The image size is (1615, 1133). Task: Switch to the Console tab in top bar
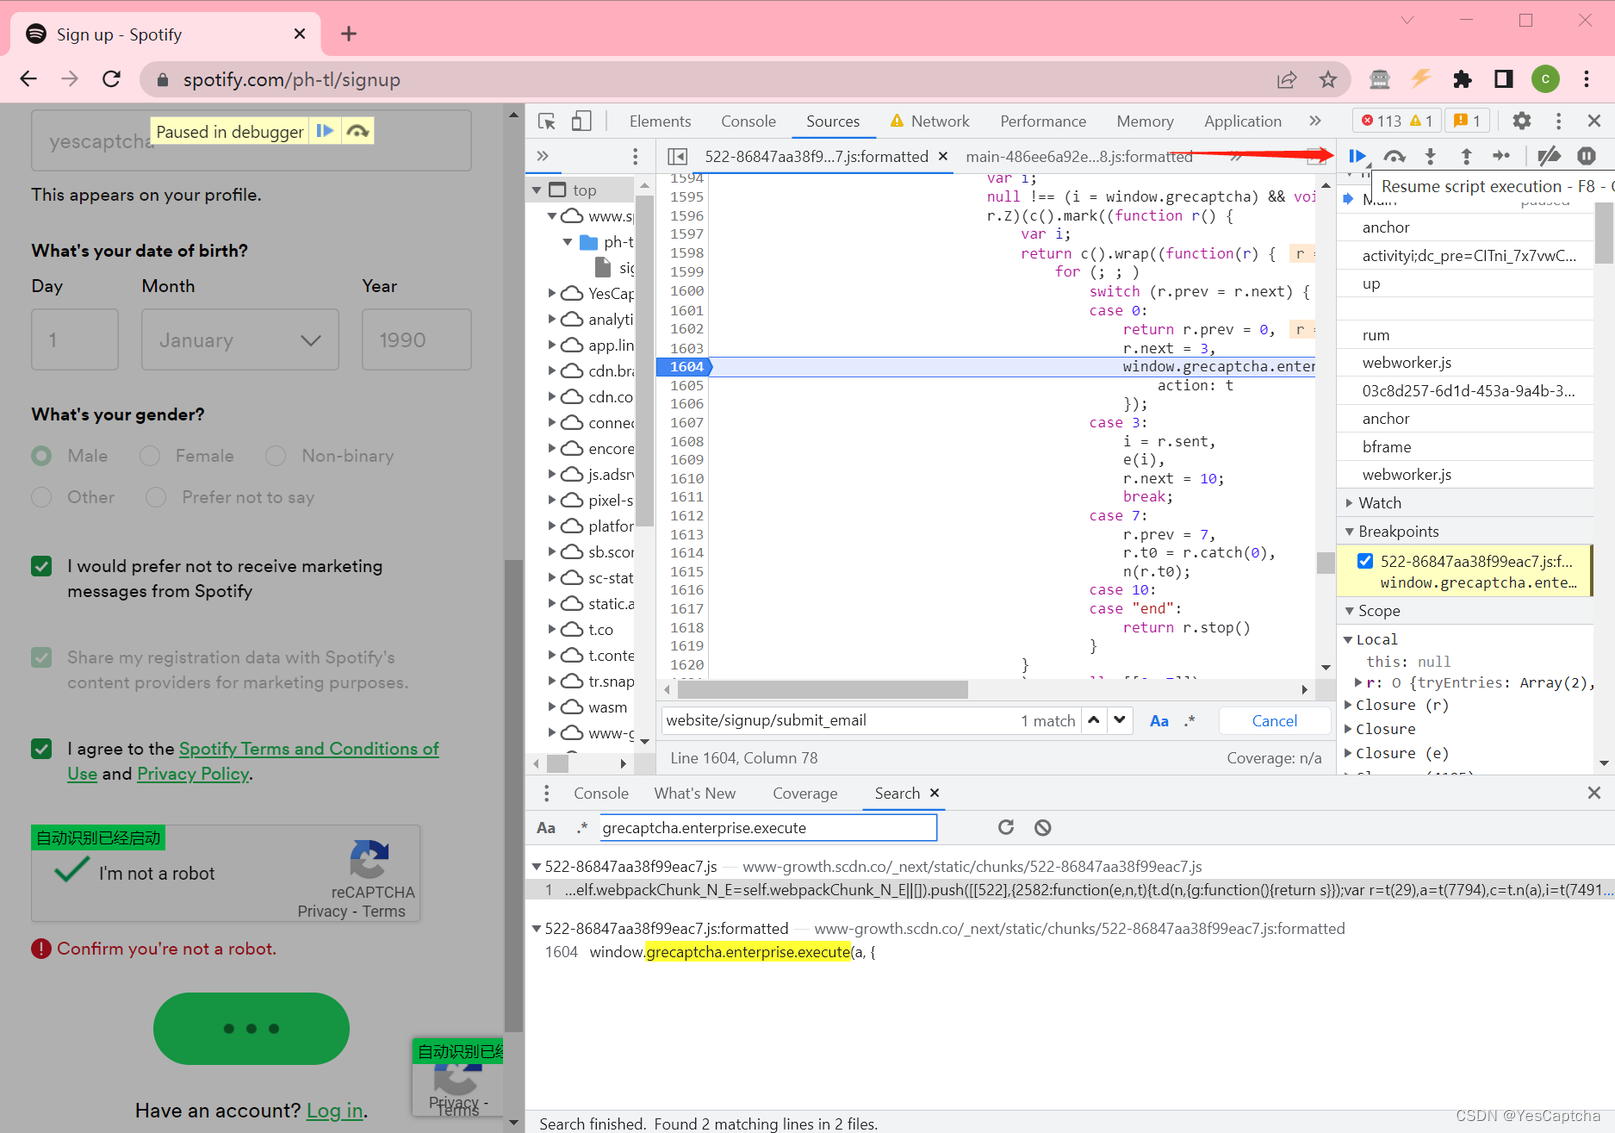click(748, 121)
